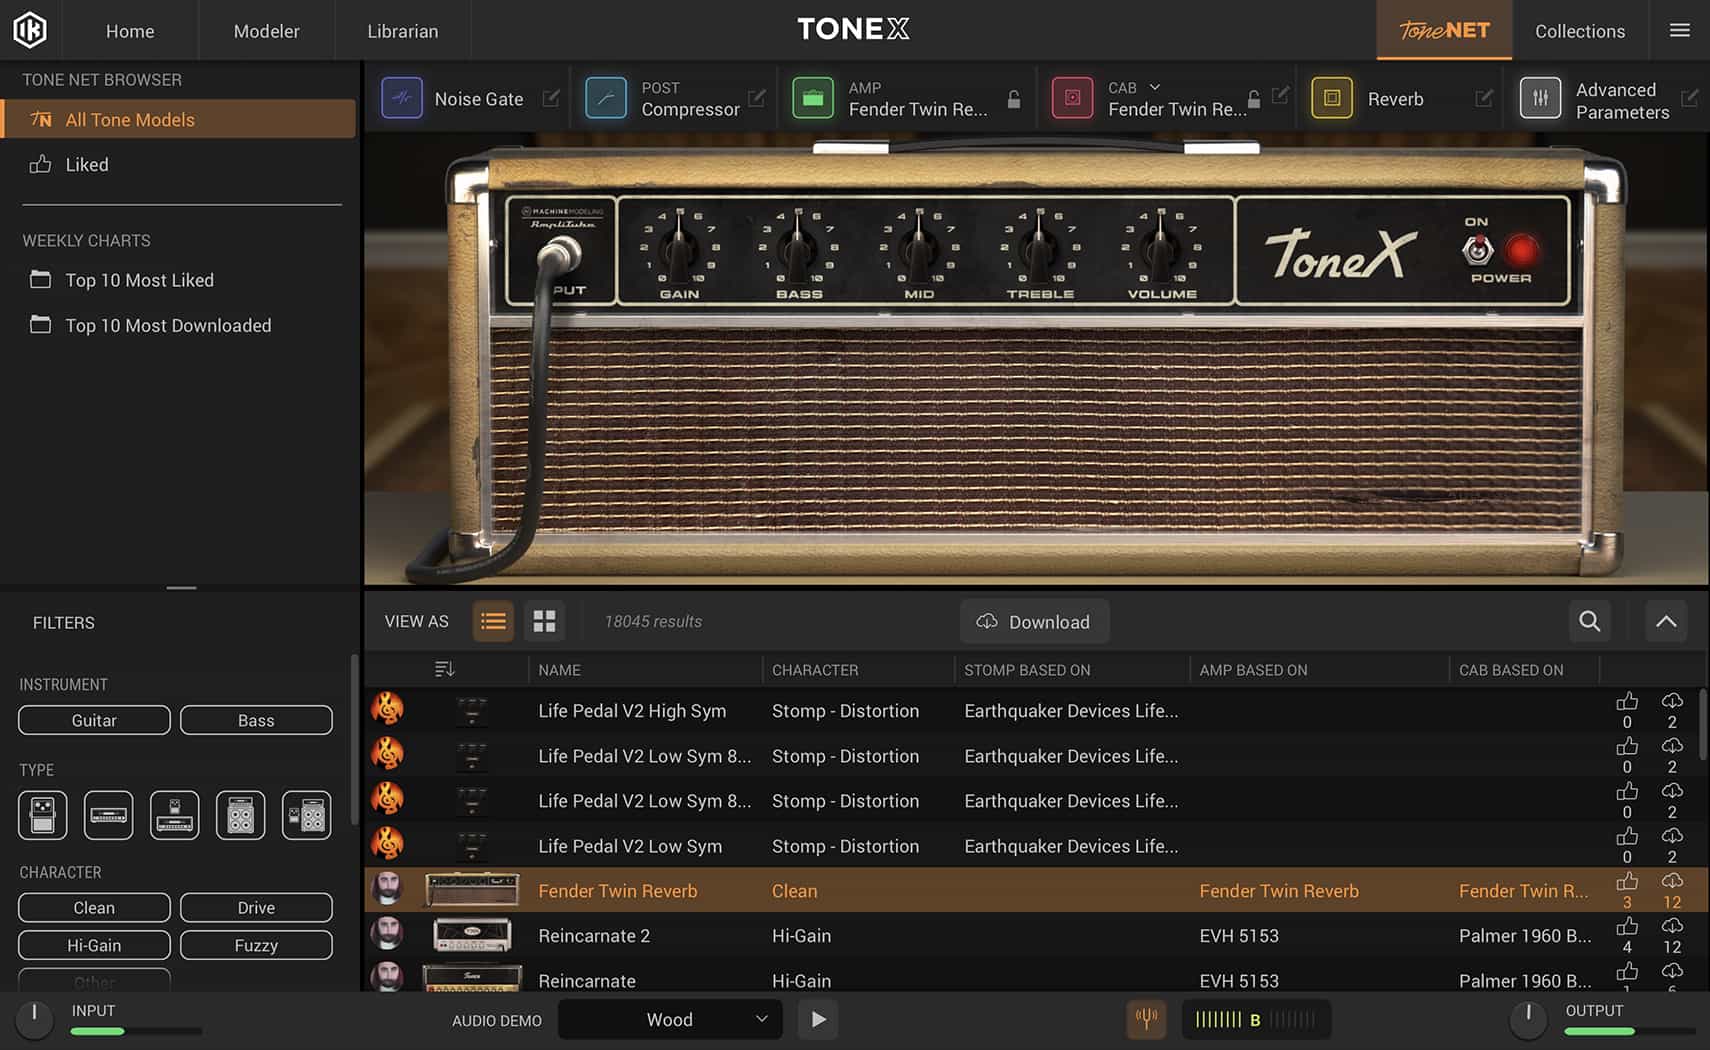Click the CAB lock icon
1710x1050 pixels.
click(x=1254, y=99)
